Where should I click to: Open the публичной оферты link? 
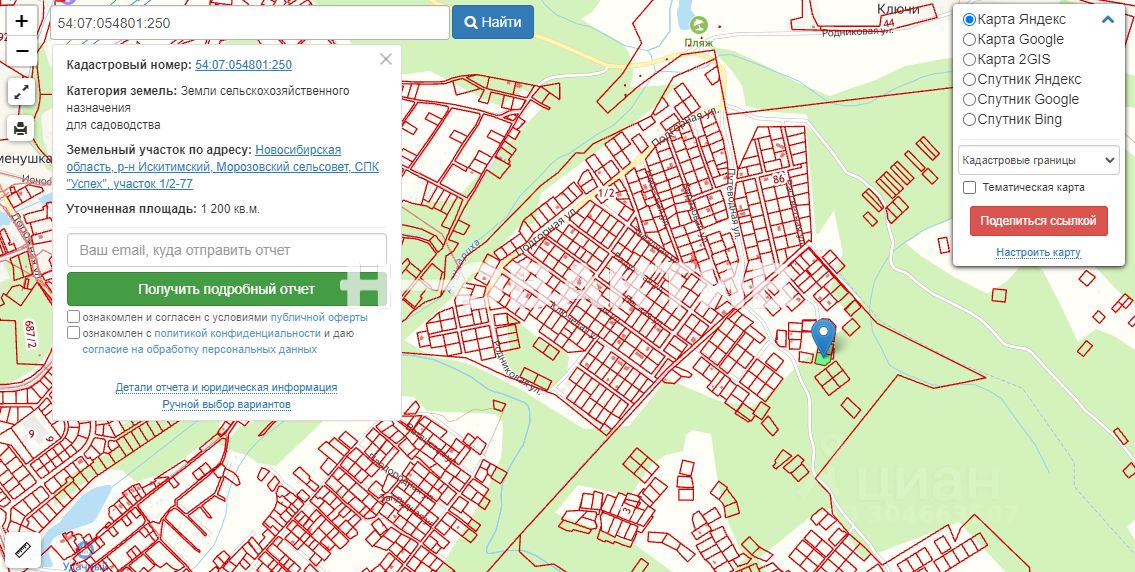click(318, 317)
